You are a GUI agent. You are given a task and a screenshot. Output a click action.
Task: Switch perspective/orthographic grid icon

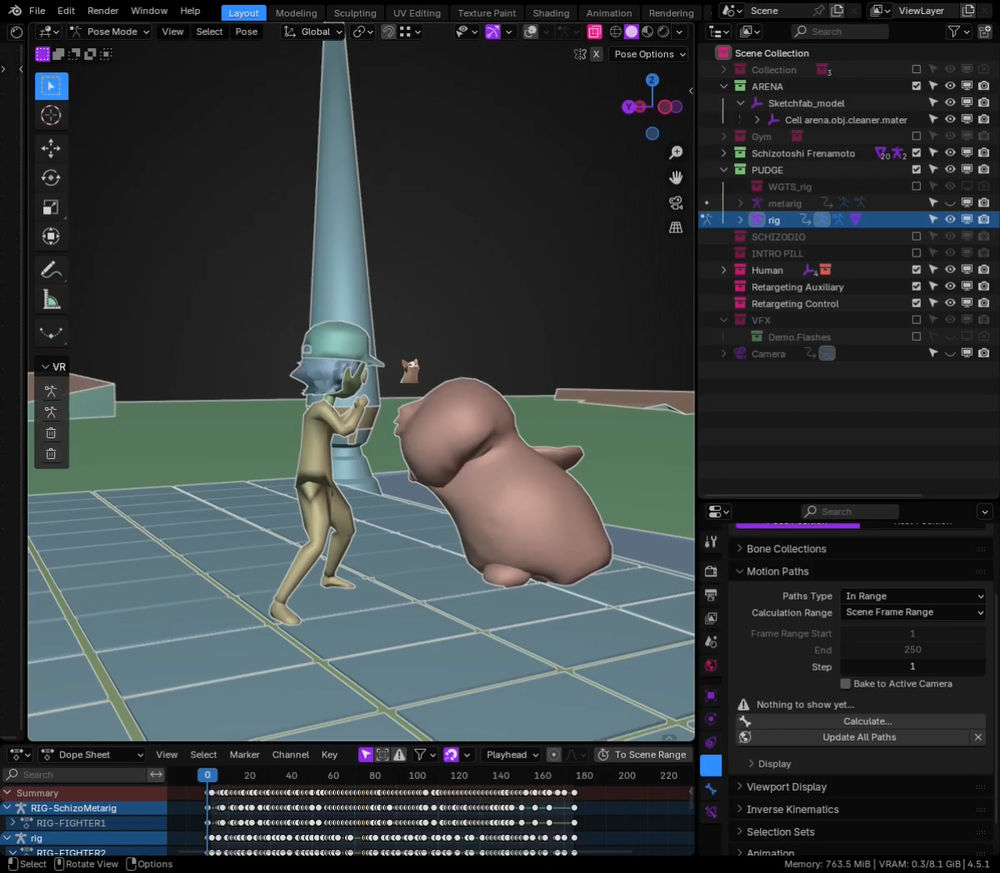pos(675,228)
